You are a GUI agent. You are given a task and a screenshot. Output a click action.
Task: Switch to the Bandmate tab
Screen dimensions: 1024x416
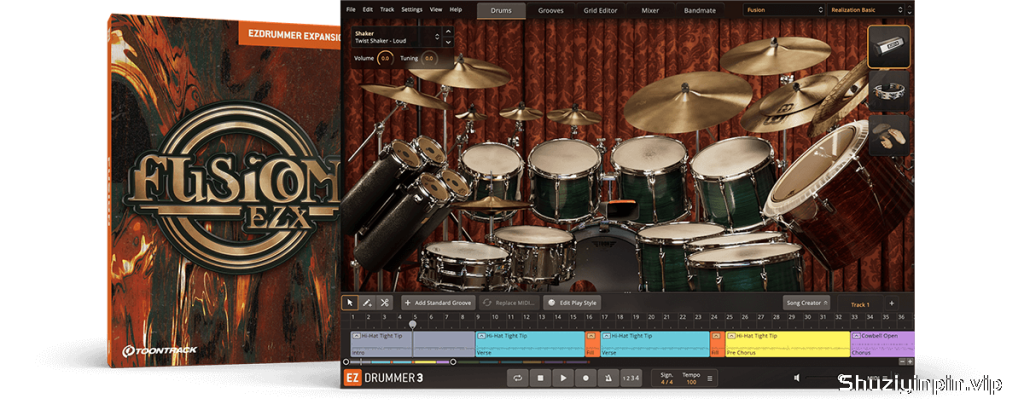699,10
